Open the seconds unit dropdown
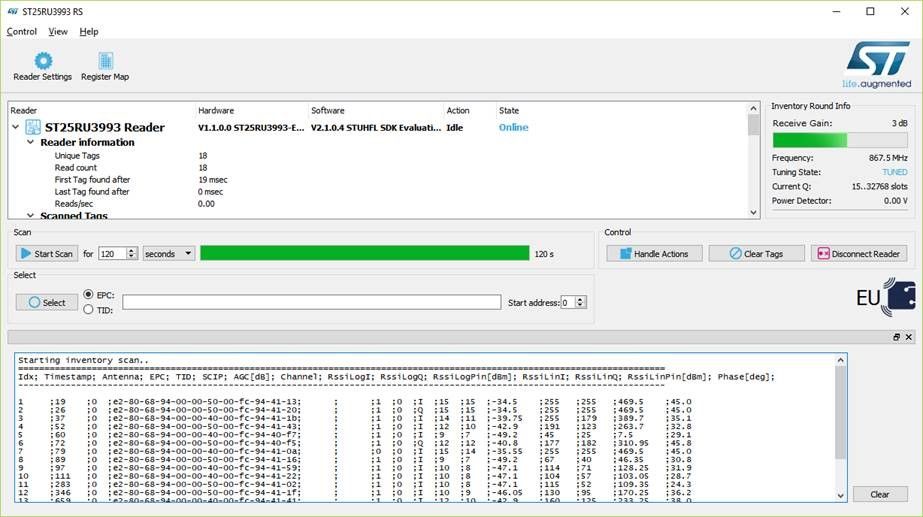This screenshot has width=923, height=517. [x=169, y=254]
